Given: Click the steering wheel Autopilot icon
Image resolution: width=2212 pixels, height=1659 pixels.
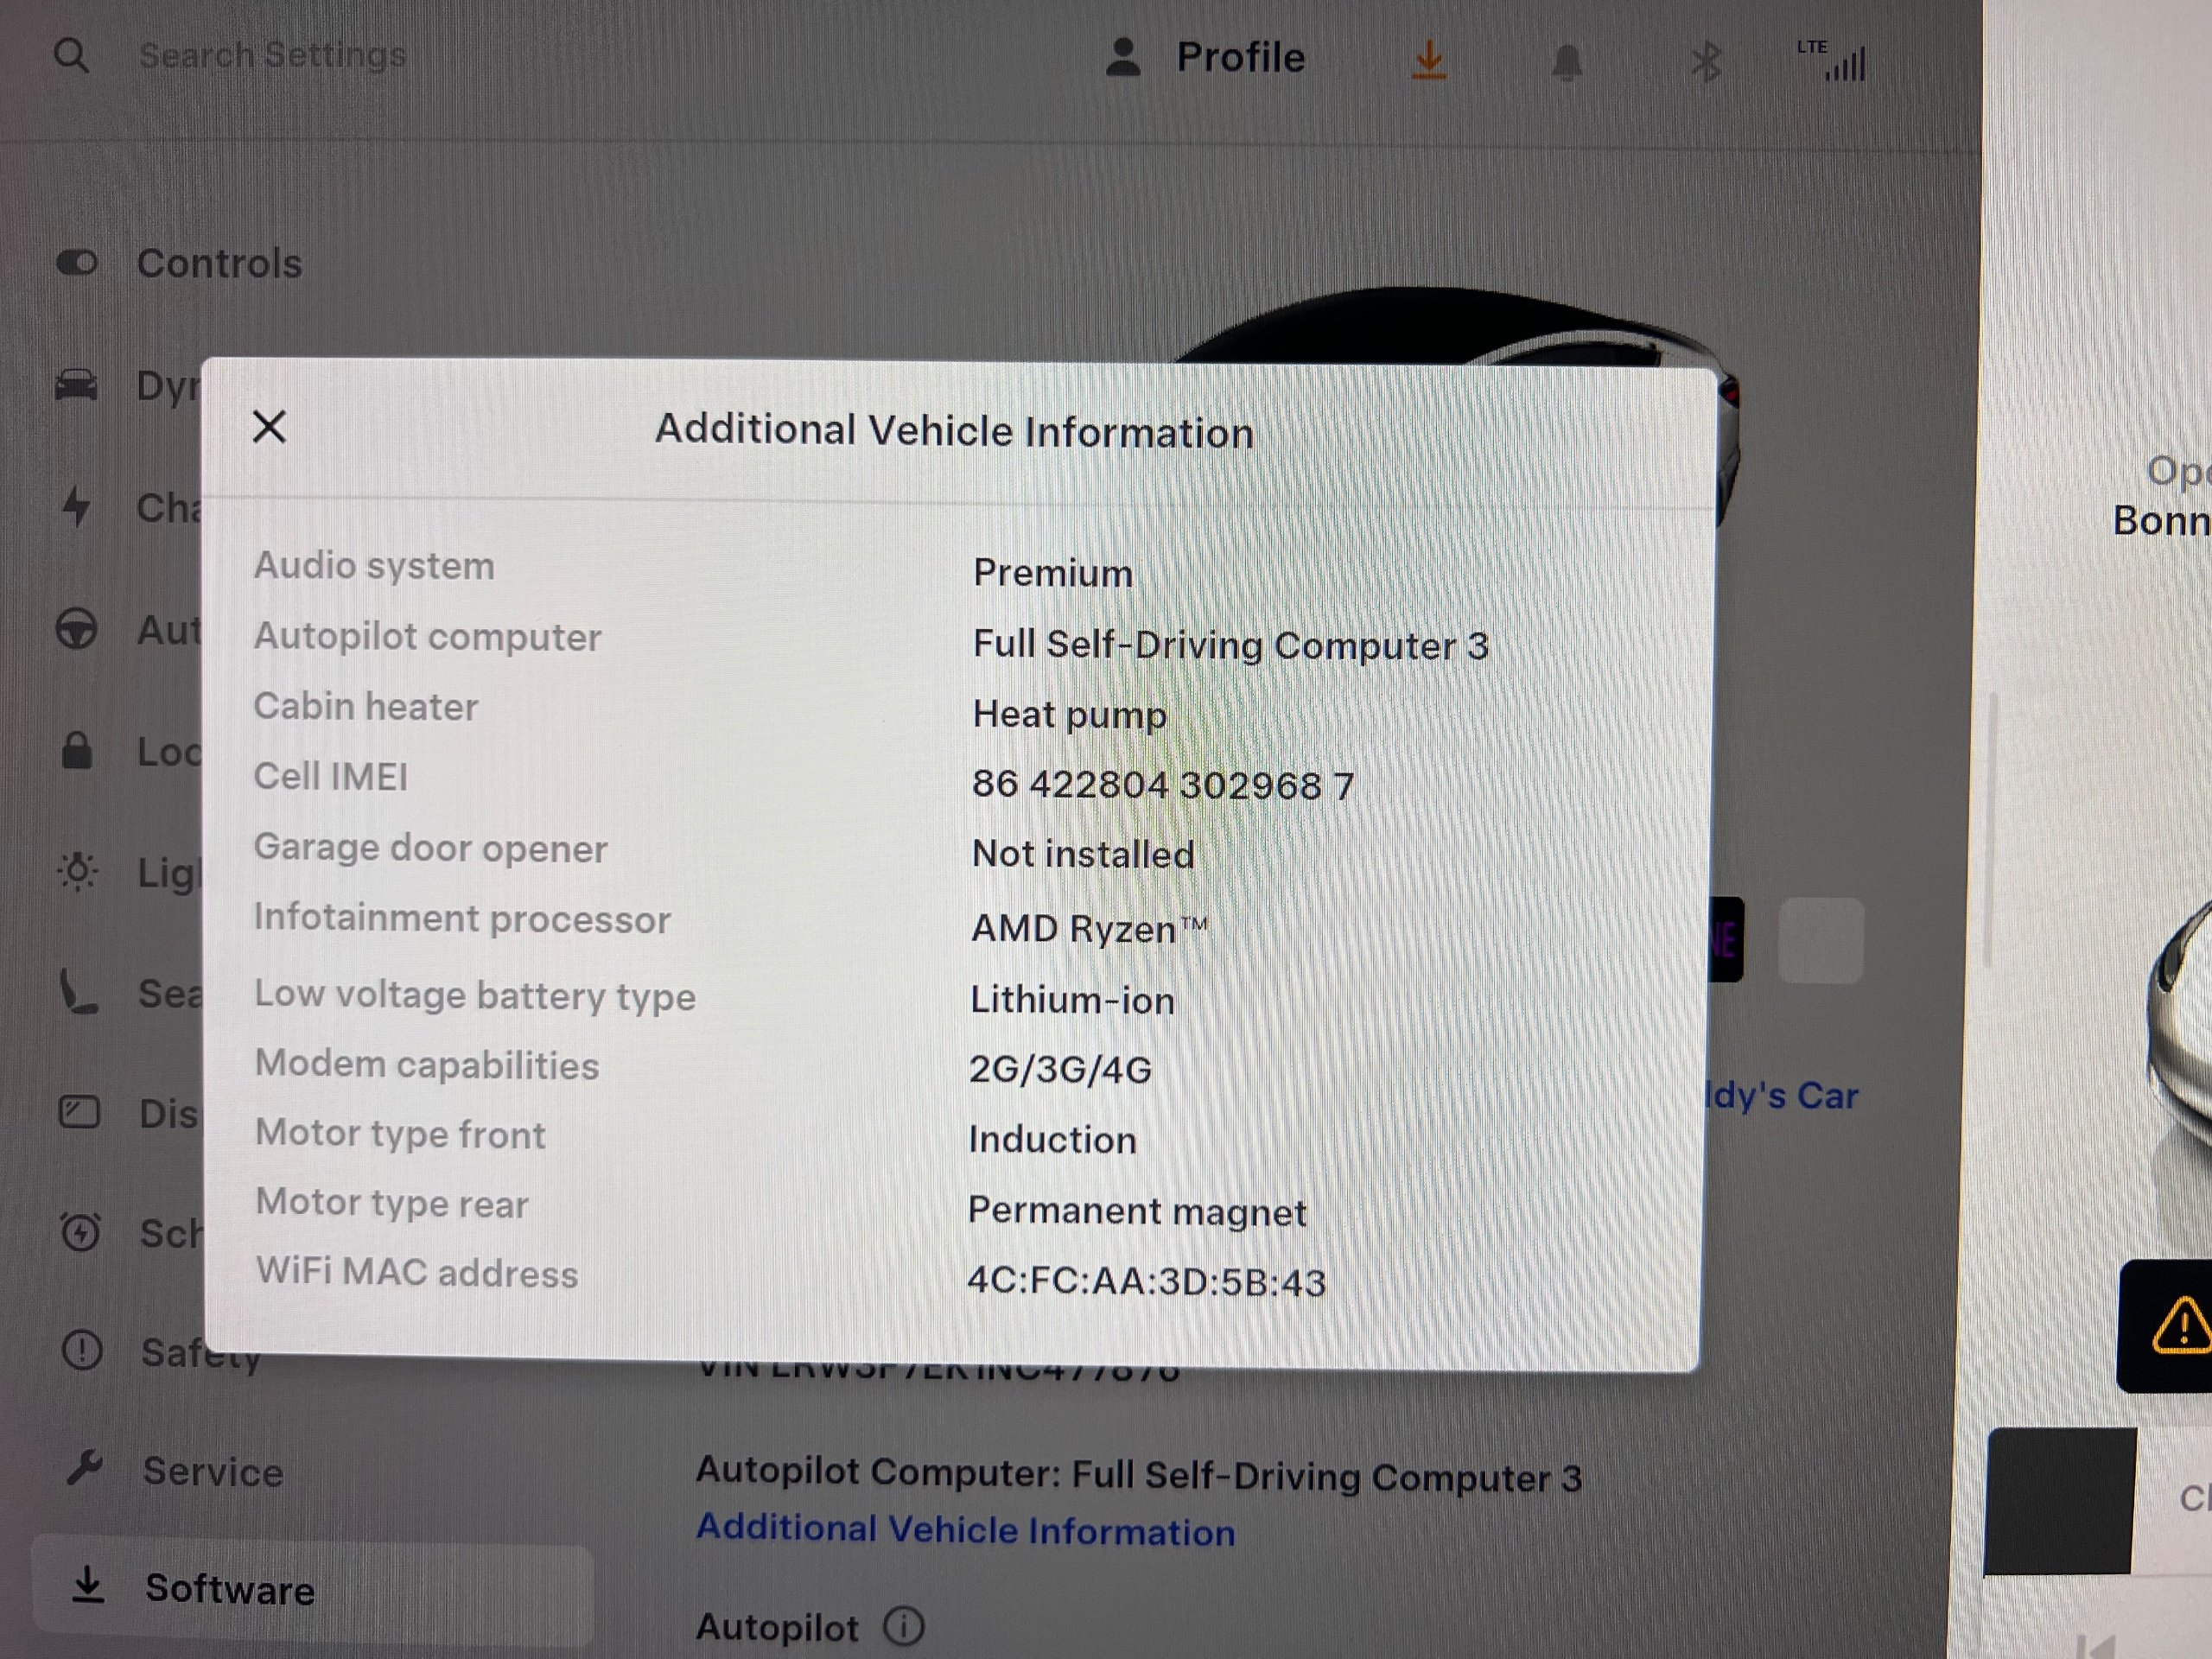Looking at the screenshot, I should tap(77, 629).
